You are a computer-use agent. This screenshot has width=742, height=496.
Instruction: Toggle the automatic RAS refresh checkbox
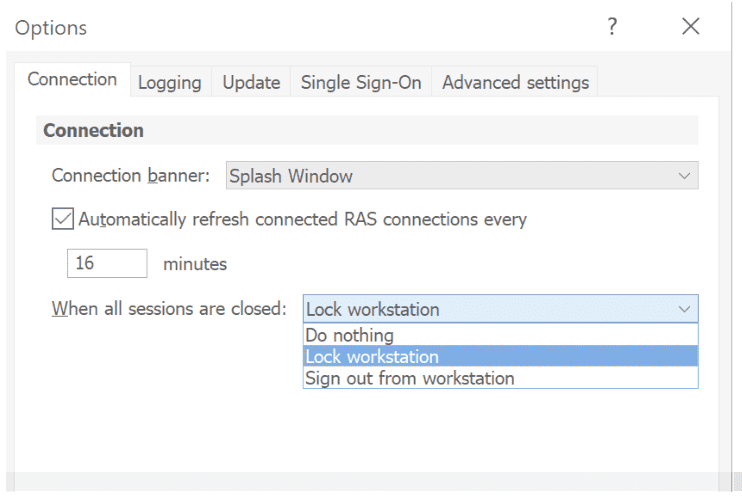click(x=63, y=219)
